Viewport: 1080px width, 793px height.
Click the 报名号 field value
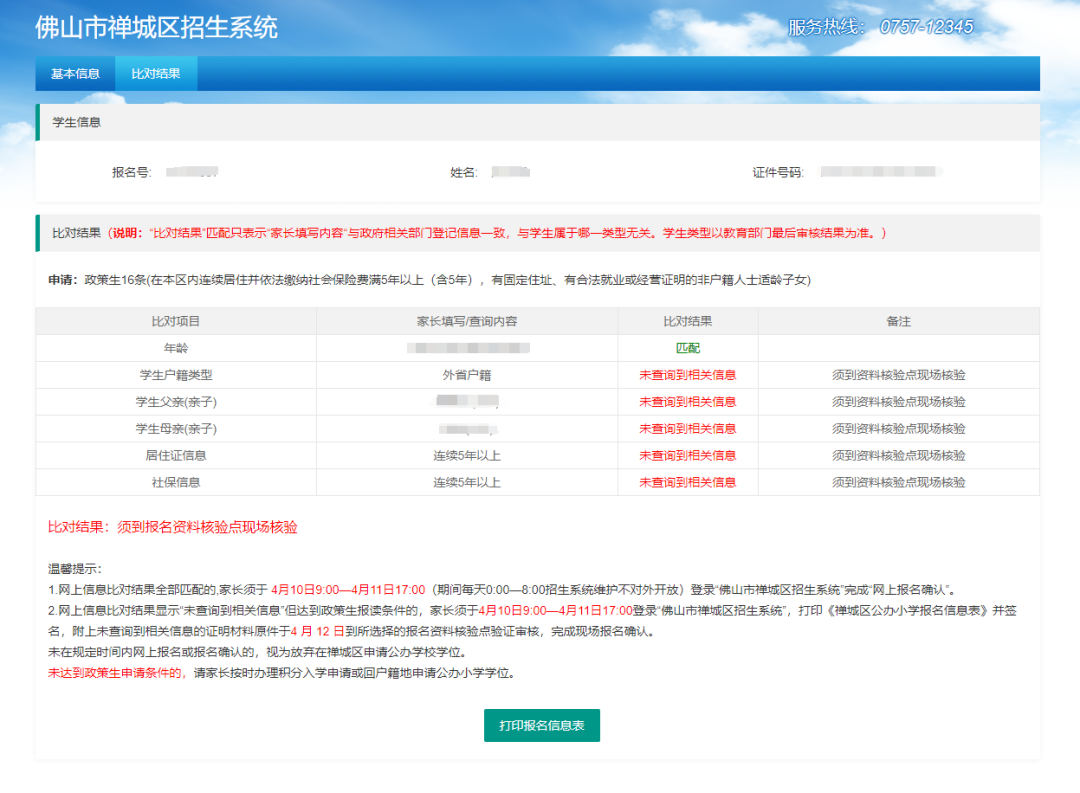(x=192, y=172)
